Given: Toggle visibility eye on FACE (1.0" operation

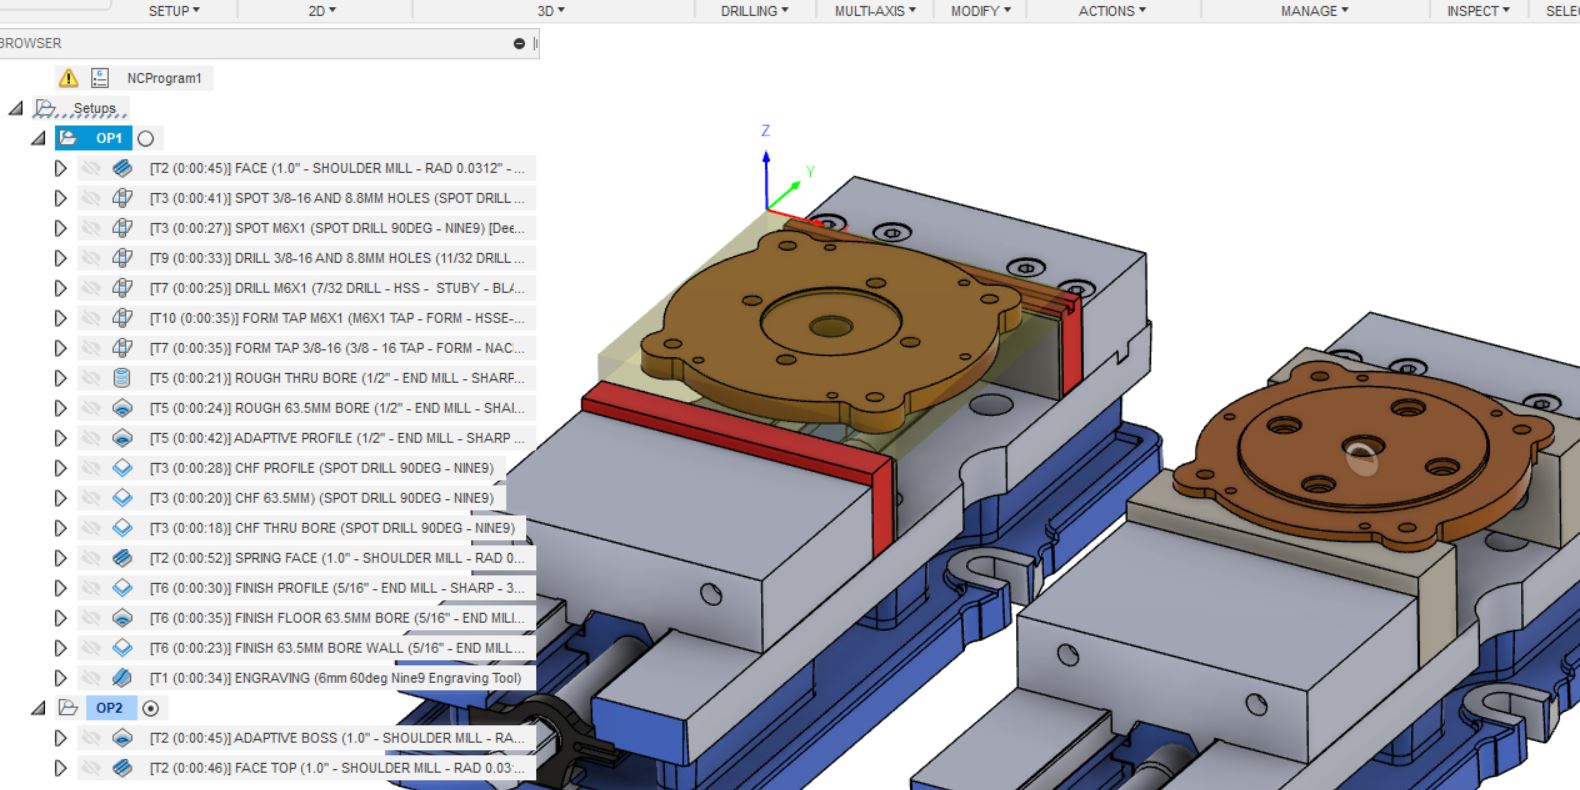Looking at the screenshot, I should [91, 168].
